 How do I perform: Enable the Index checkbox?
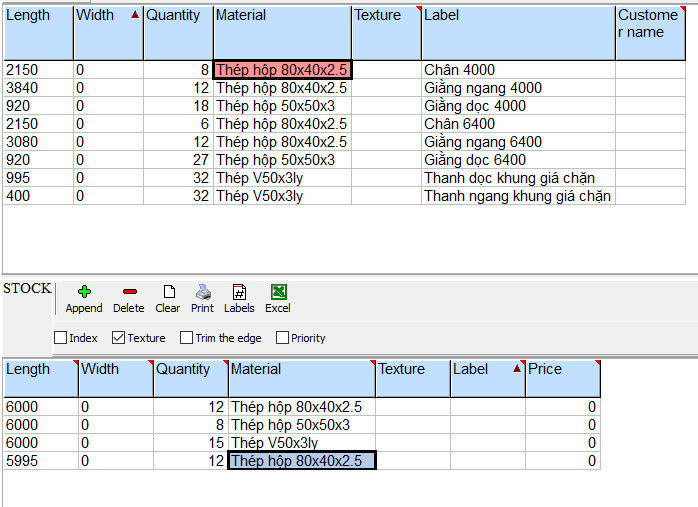coord(60,338)
